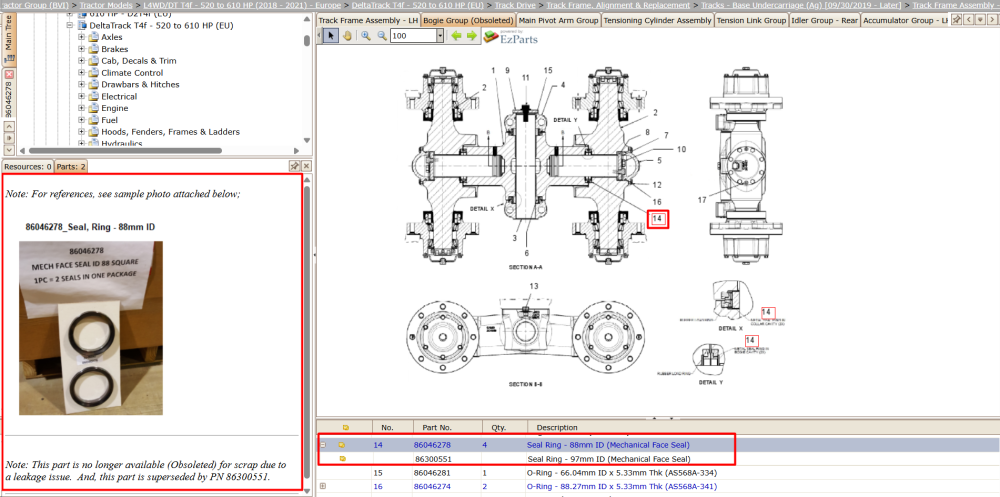The width and height of the screenshot is (1000, 497).
Task: Expand the row 16 O-Ring entry
Action: tap(323, 486)
